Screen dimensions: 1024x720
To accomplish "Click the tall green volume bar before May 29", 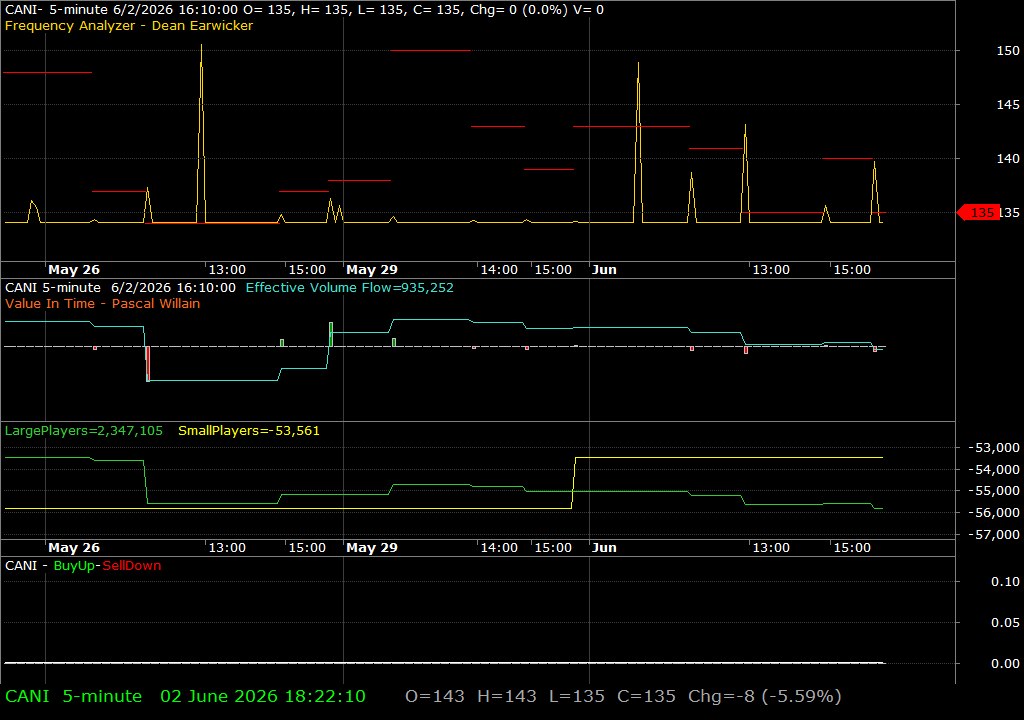I will pos(331,335).
